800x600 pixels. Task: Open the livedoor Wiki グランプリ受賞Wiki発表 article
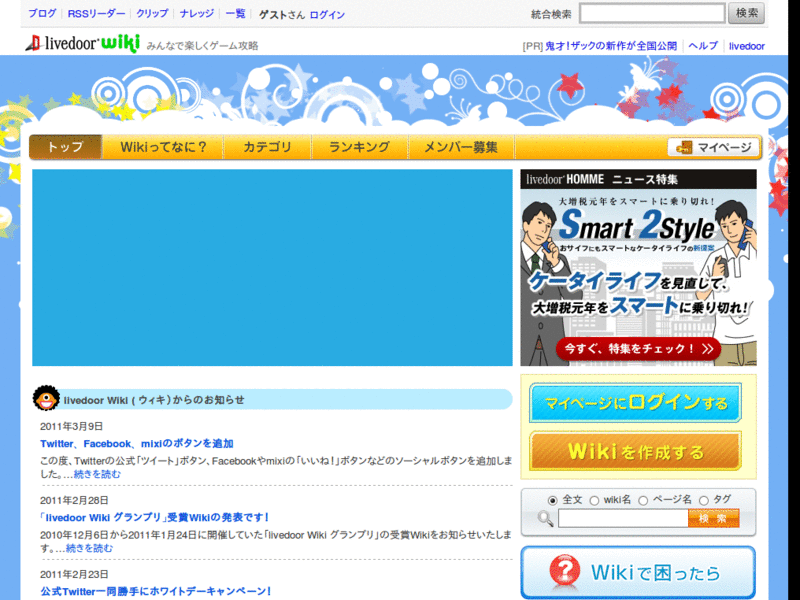coord(155,517)
